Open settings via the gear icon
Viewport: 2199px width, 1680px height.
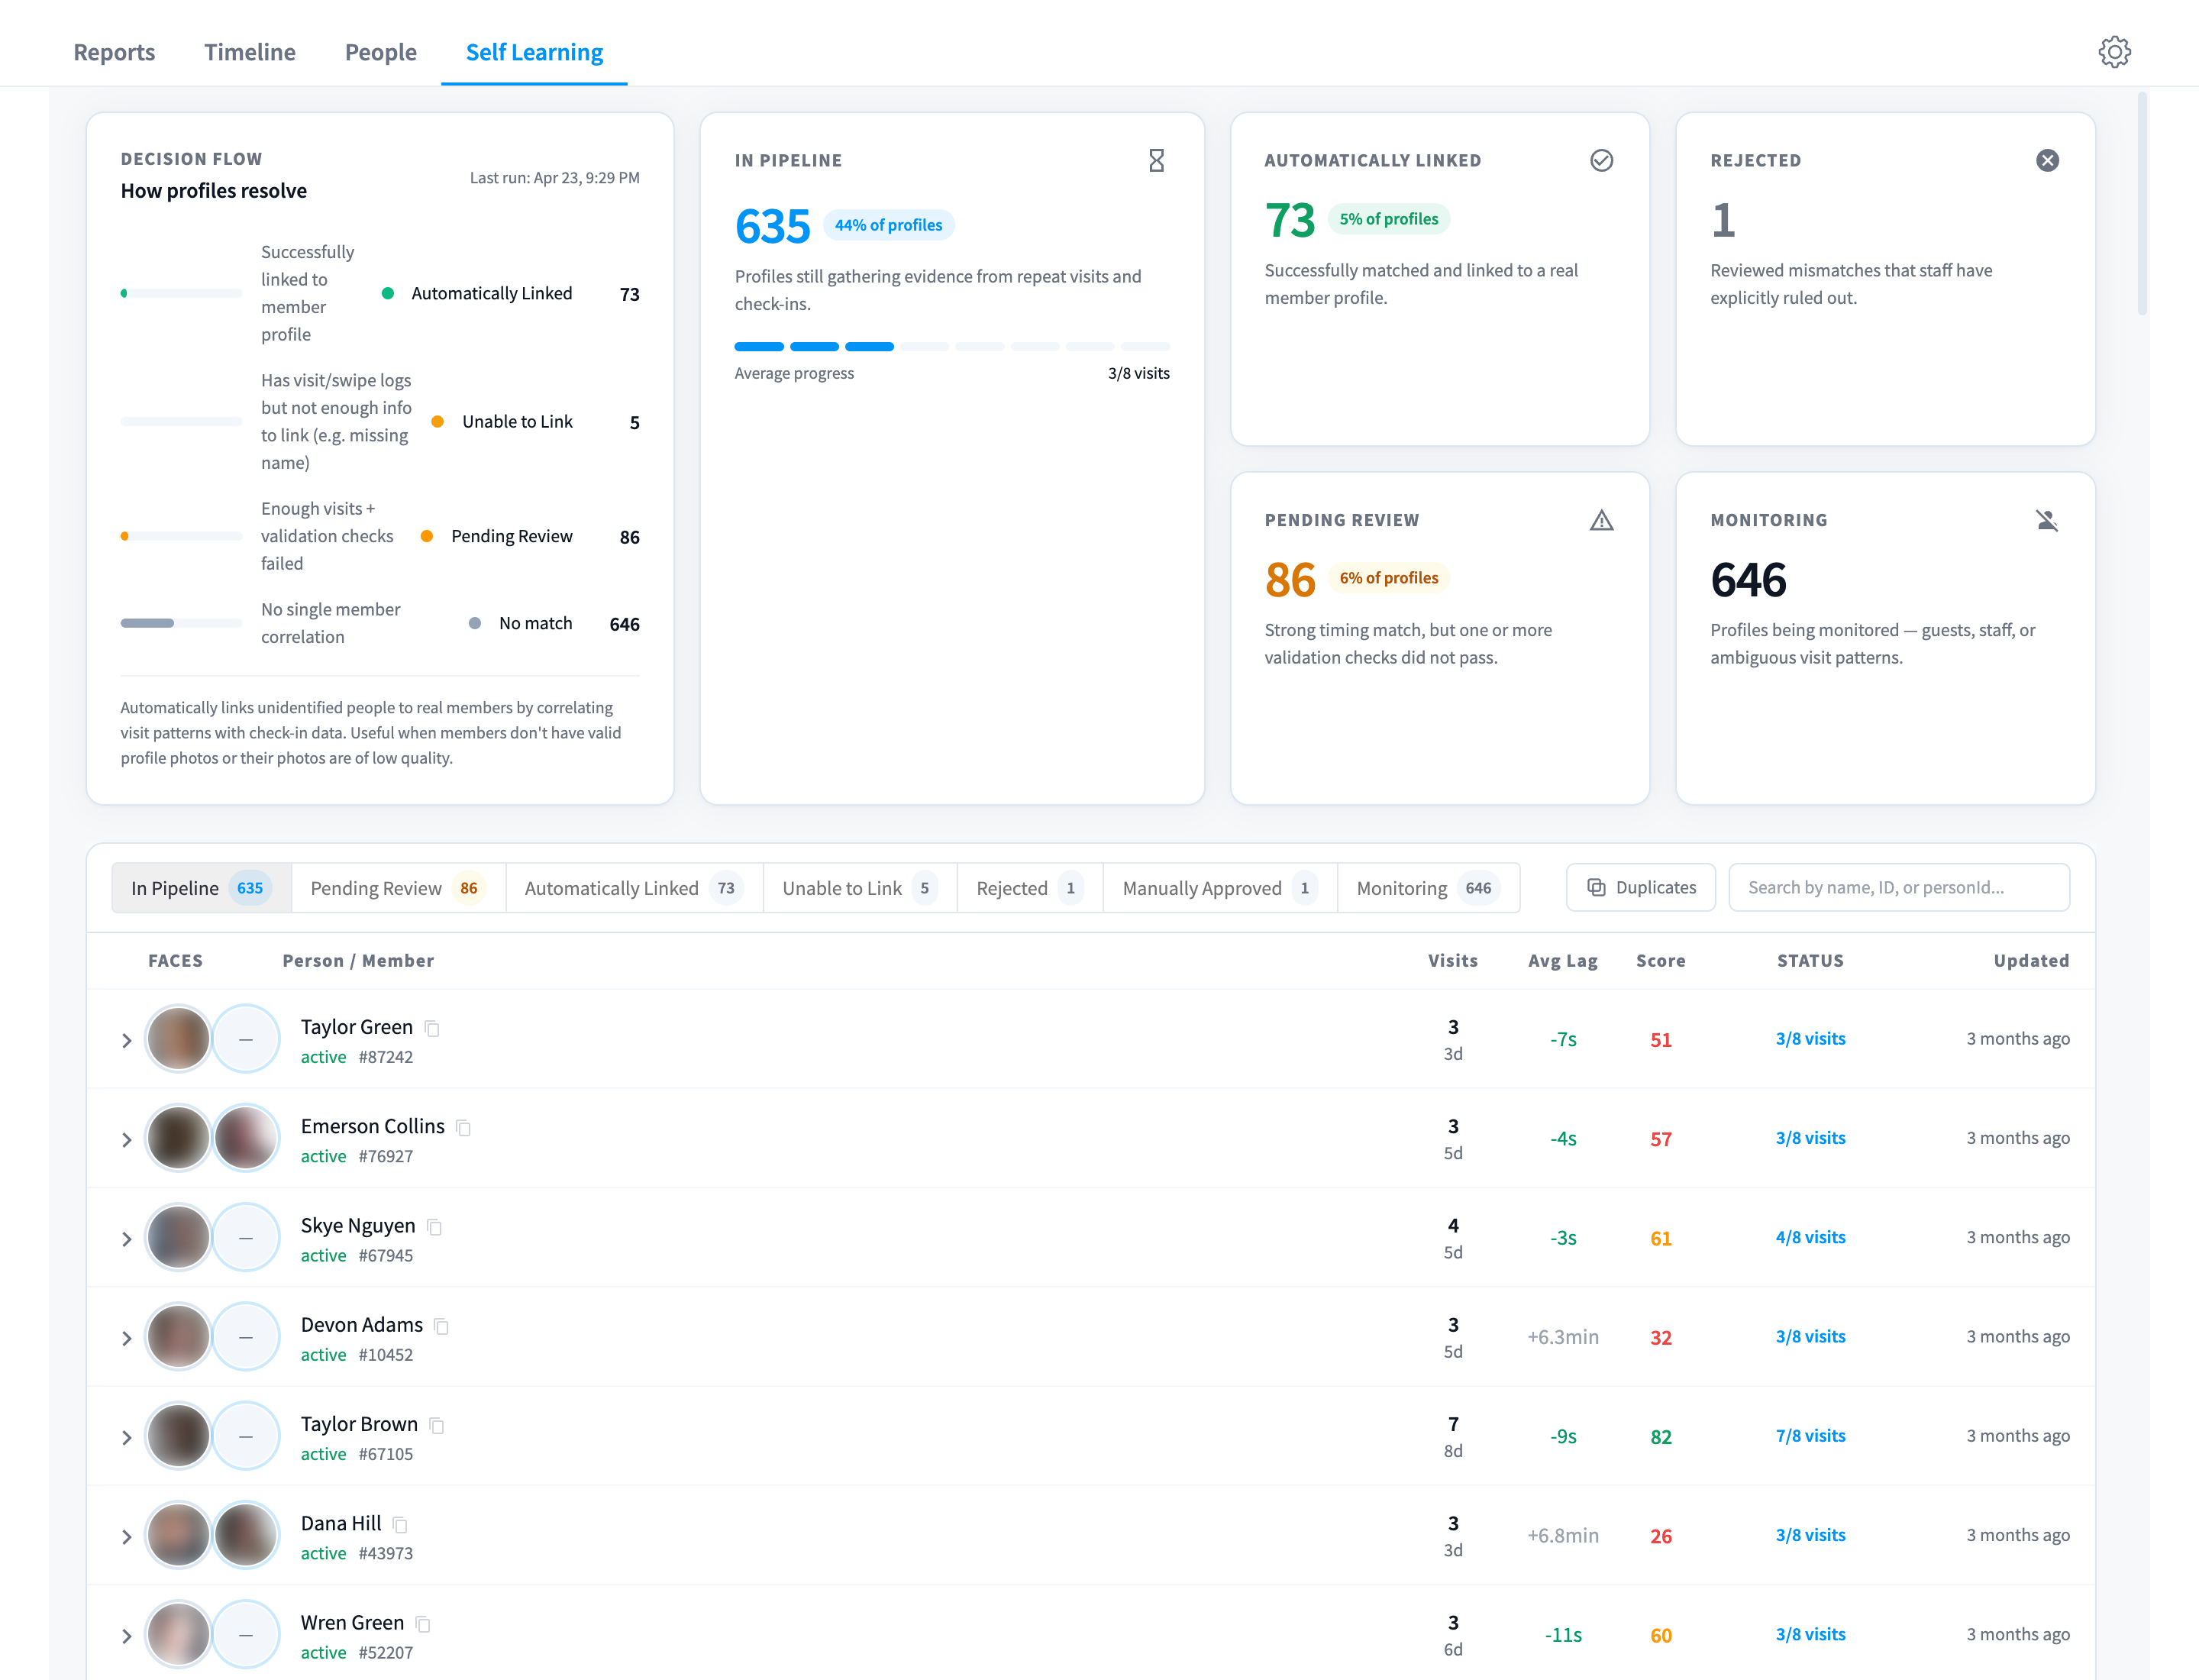(x=2114, y=52)
